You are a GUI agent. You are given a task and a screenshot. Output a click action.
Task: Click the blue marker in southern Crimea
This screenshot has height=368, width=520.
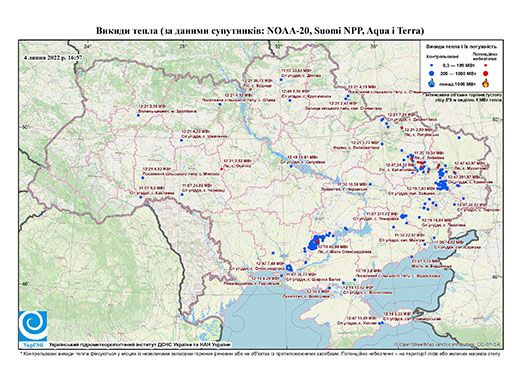tap(381, 323)
